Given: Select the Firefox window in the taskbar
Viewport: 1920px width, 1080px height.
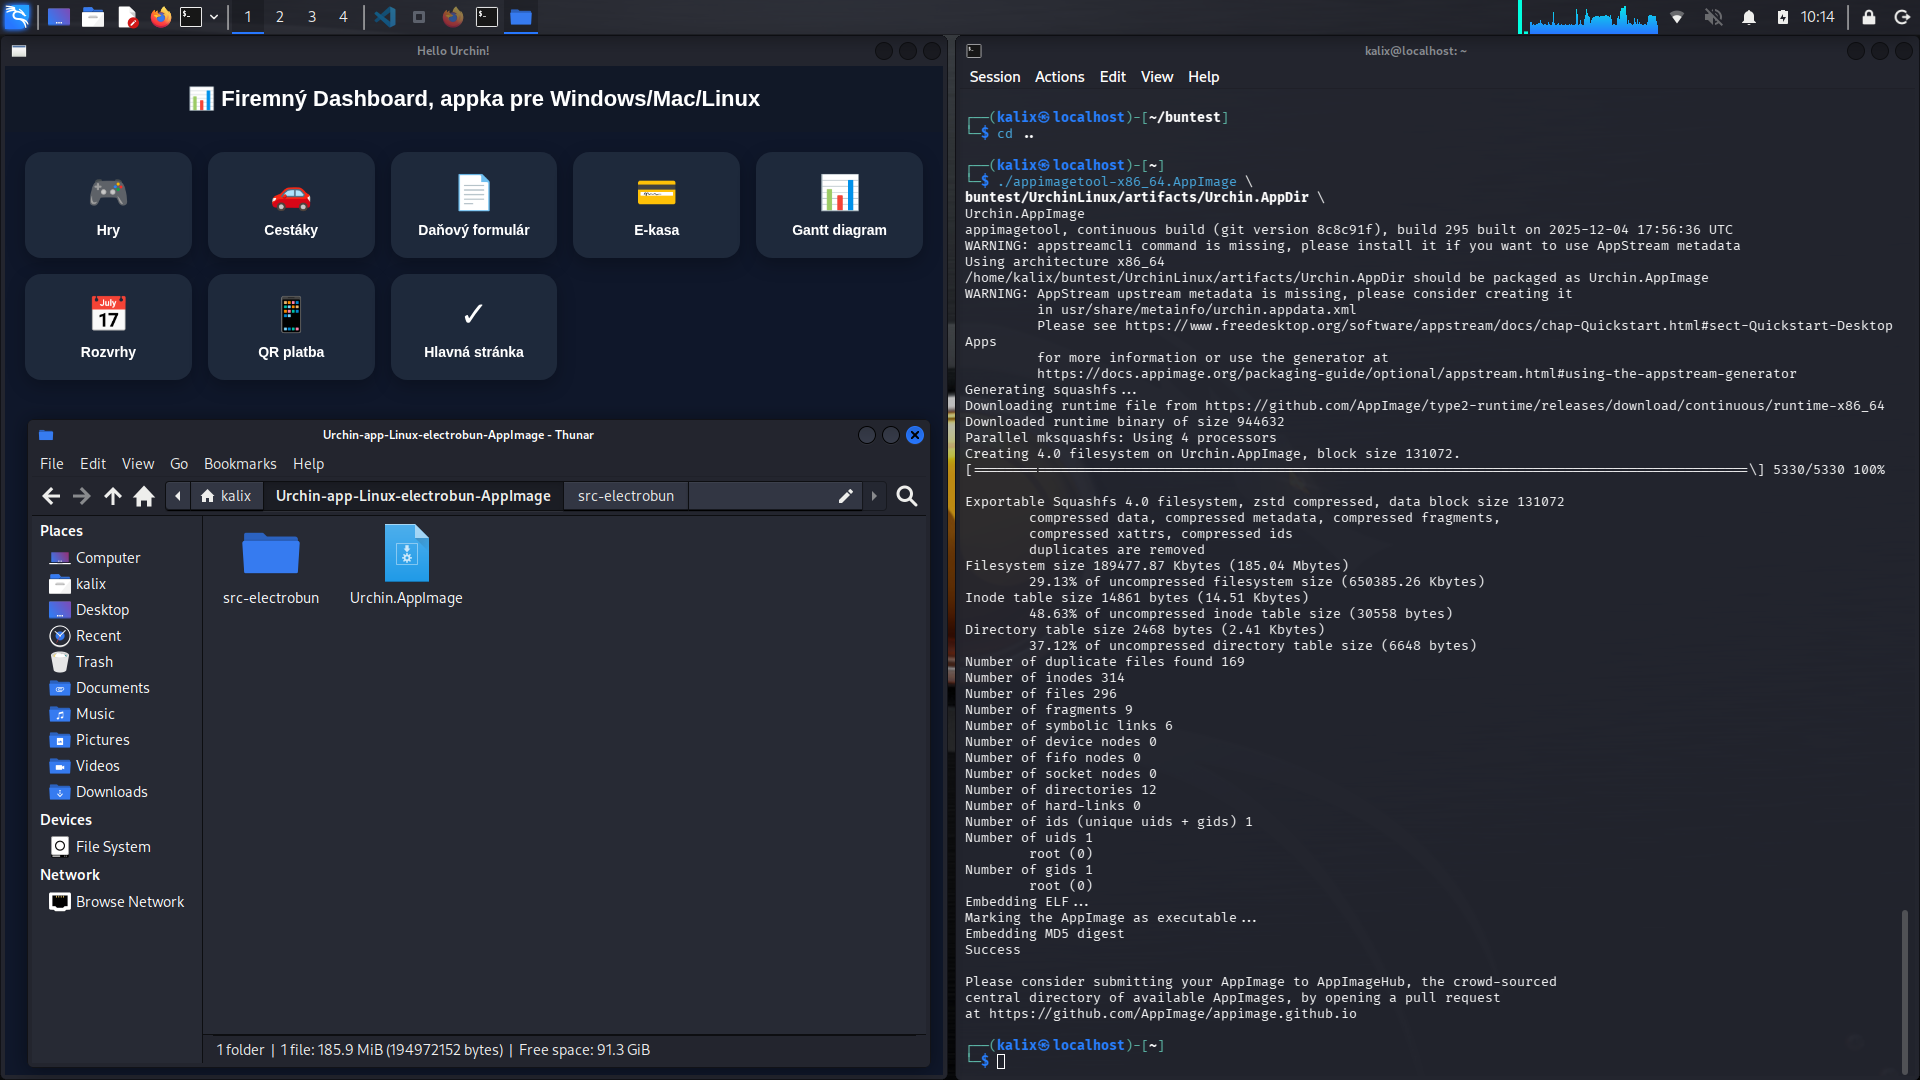Looking at the screenshot, I should pyautogui.click(x=453, y=17).
